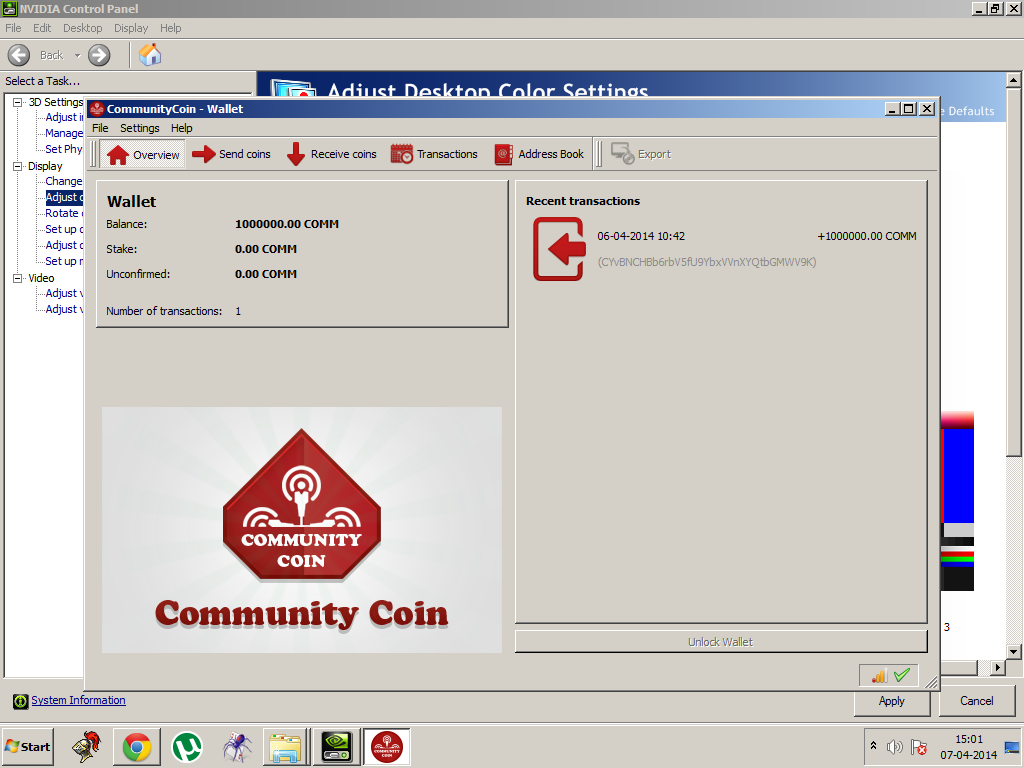Click the CommunityCoin wallet title bar icon
The height and width of the screenshot is (768, 1024).
coord(97,109)
